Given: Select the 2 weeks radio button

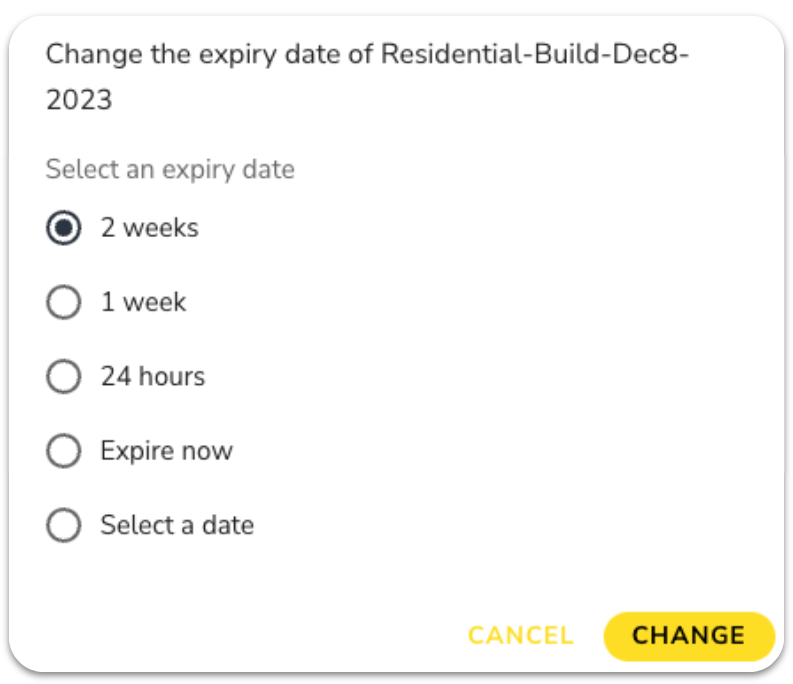Looking at the screenshot, I should click(x=64, y=228).
